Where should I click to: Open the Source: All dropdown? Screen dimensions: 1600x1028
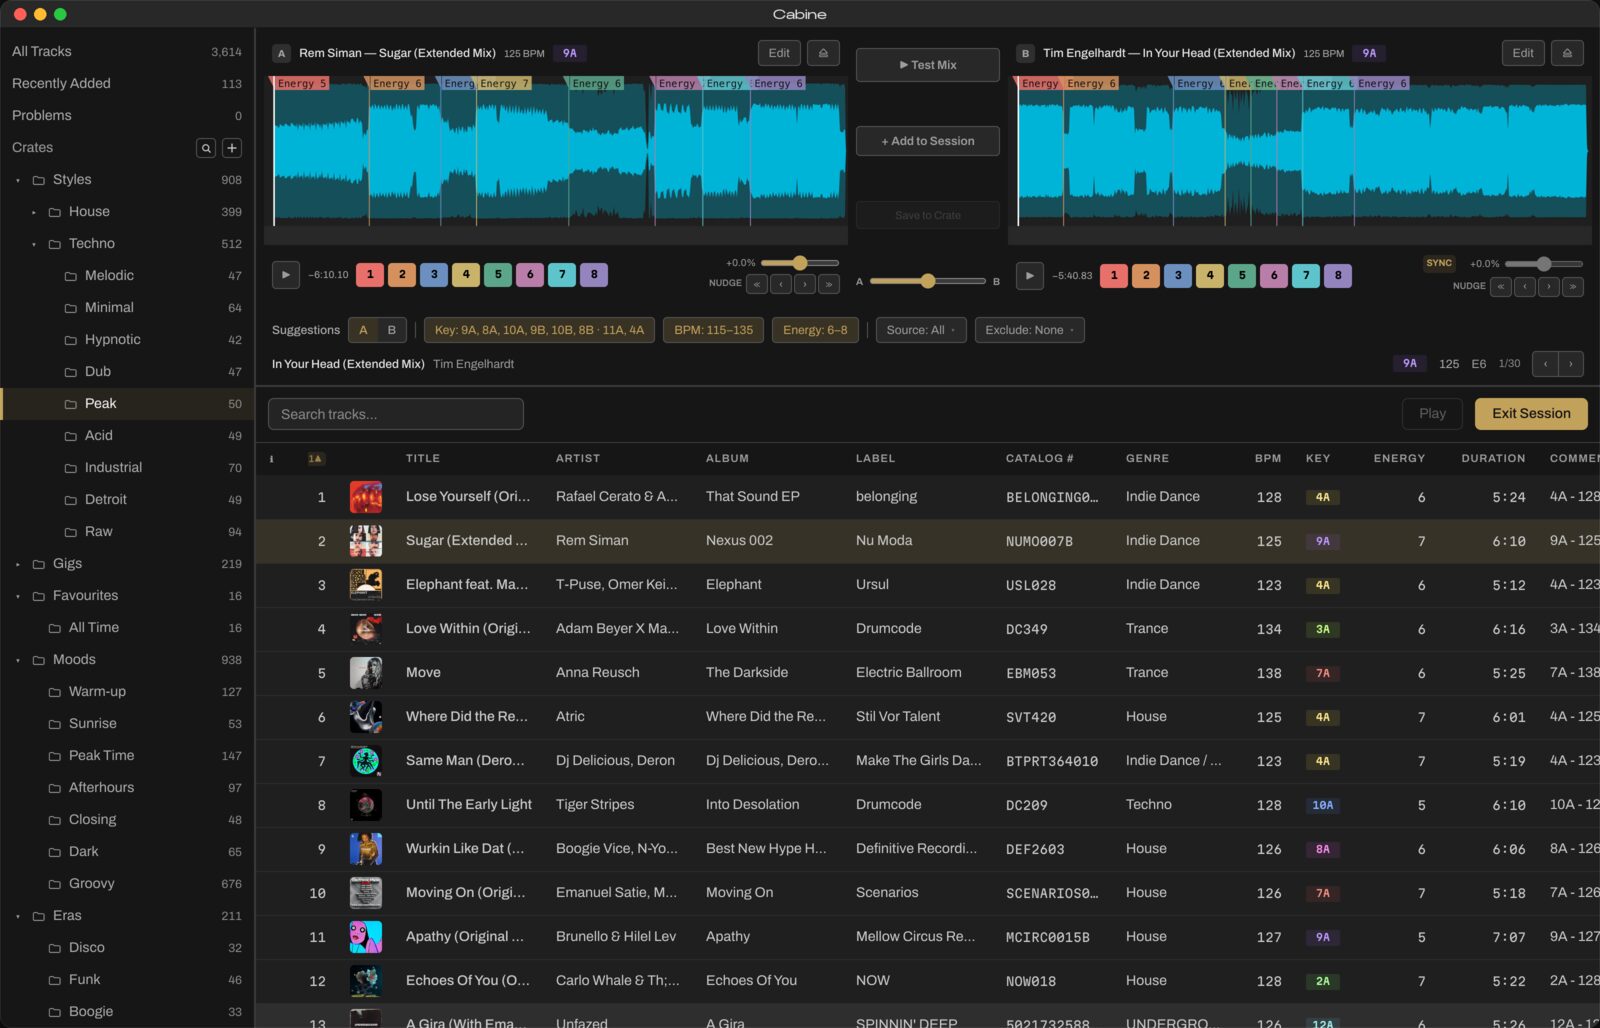coord(921,330)
